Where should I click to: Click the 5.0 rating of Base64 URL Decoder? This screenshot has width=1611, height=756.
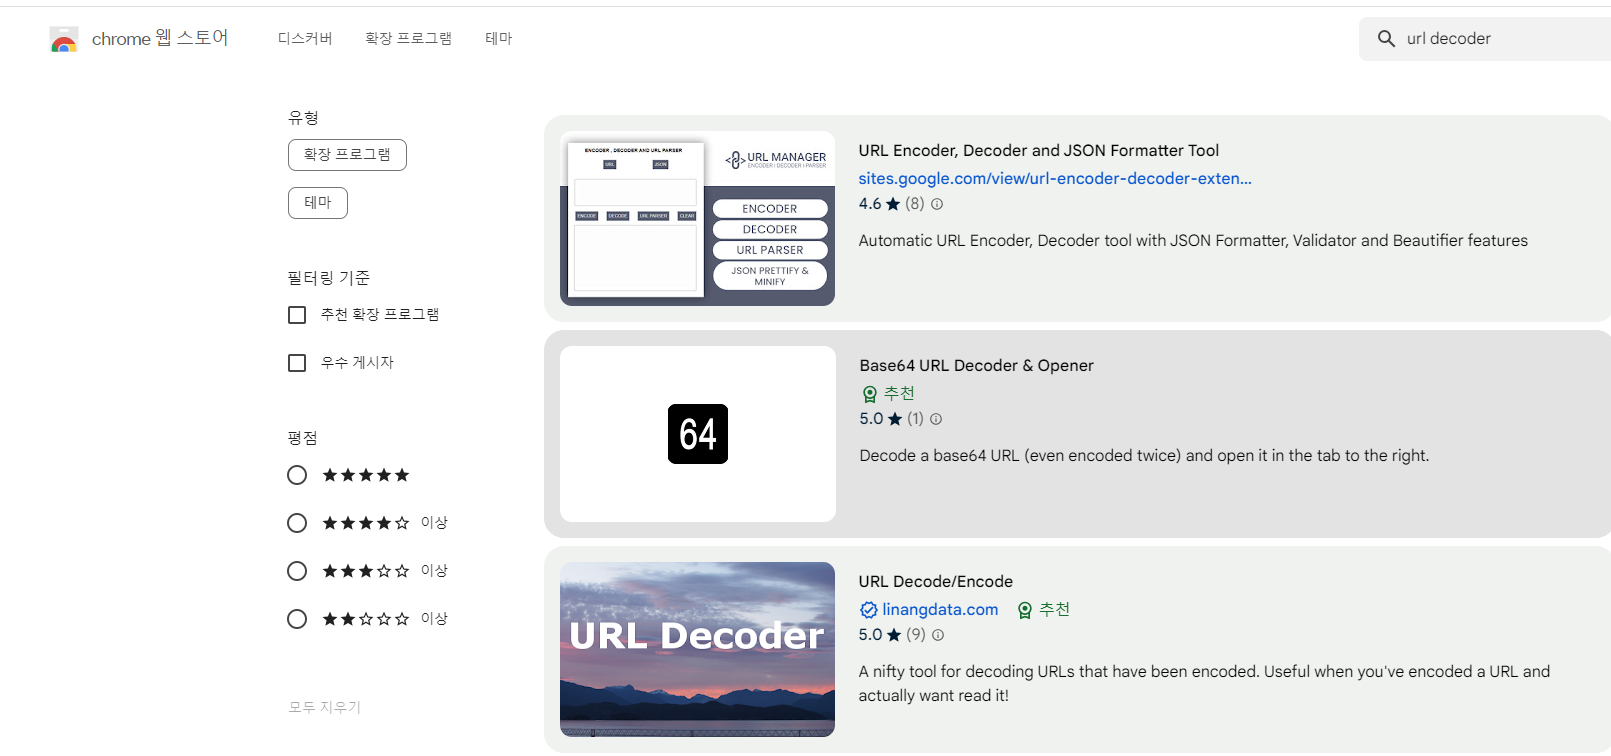(x=871, y=419)
